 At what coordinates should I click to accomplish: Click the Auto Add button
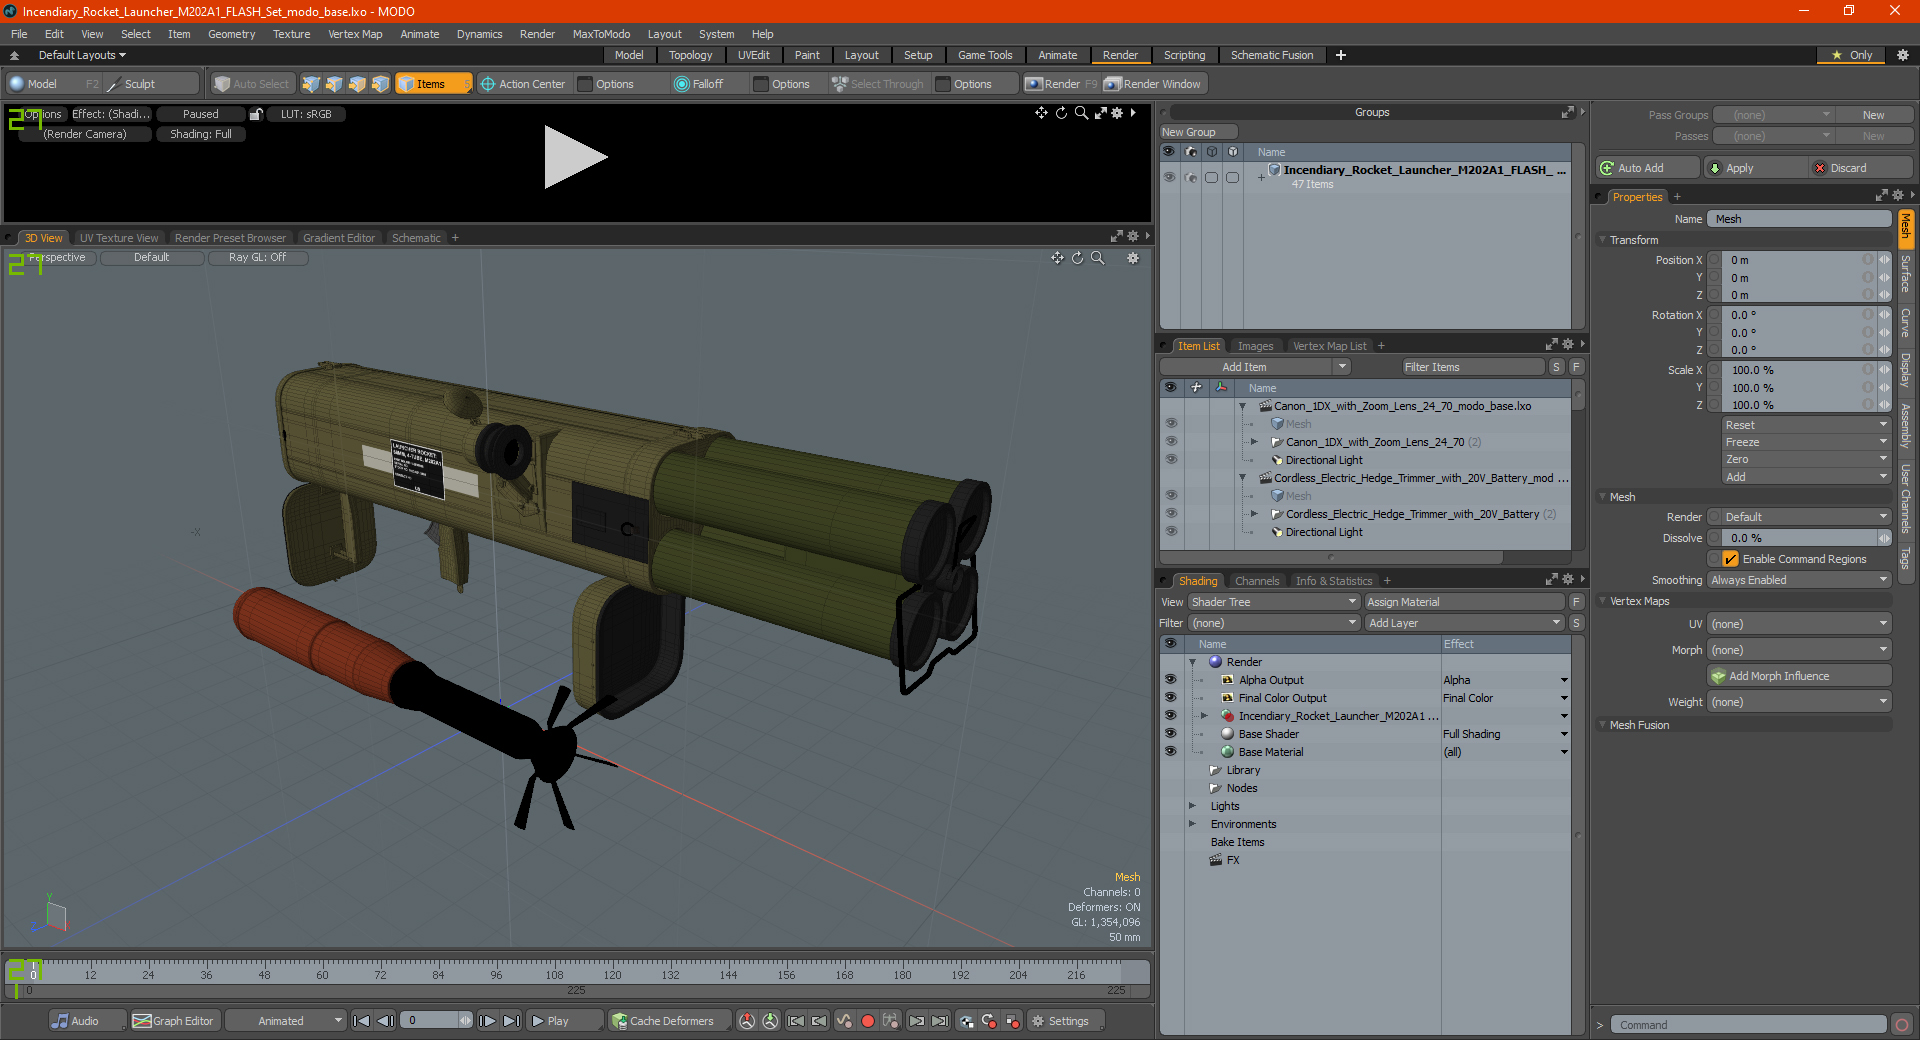pos(1649,168)
